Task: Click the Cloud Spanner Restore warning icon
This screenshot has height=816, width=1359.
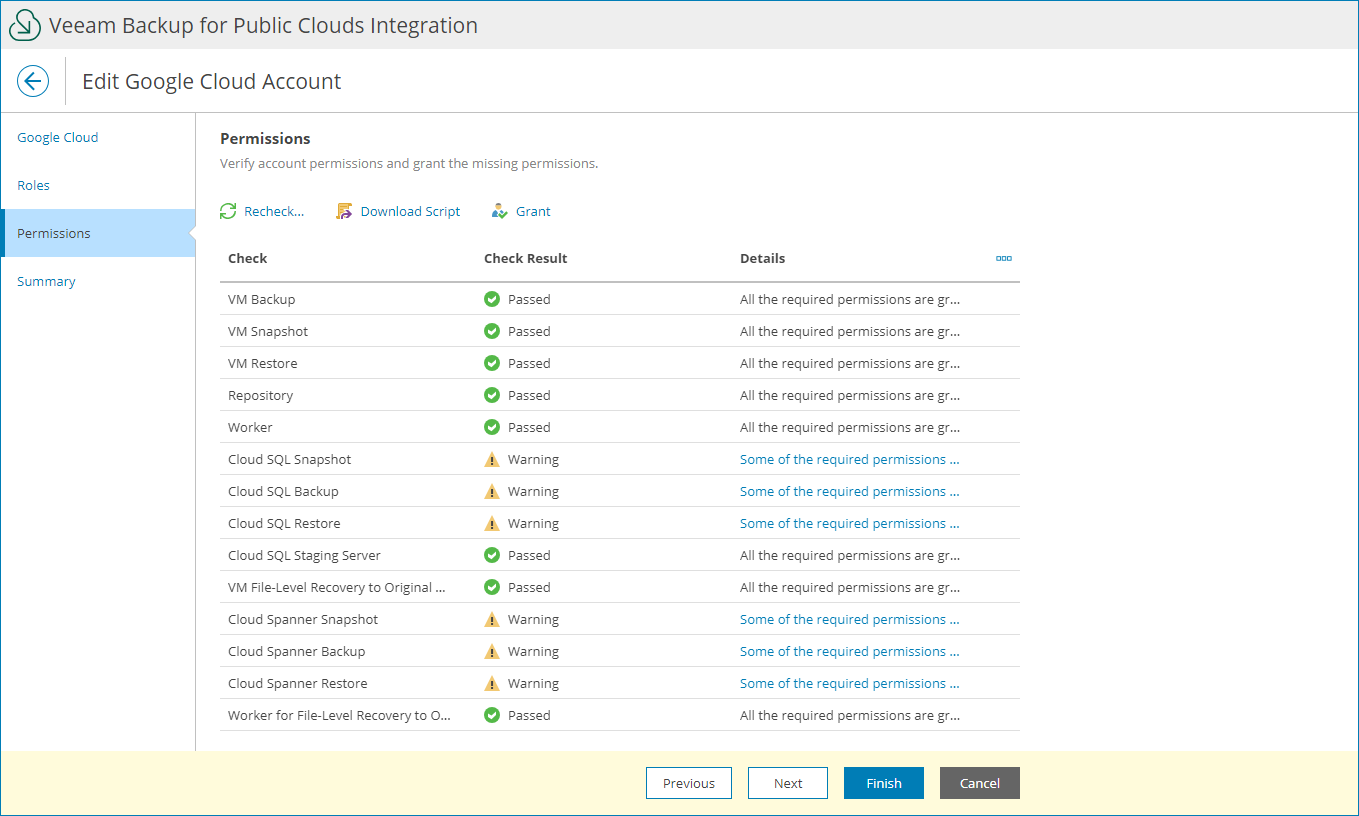Action: (492, 684)
